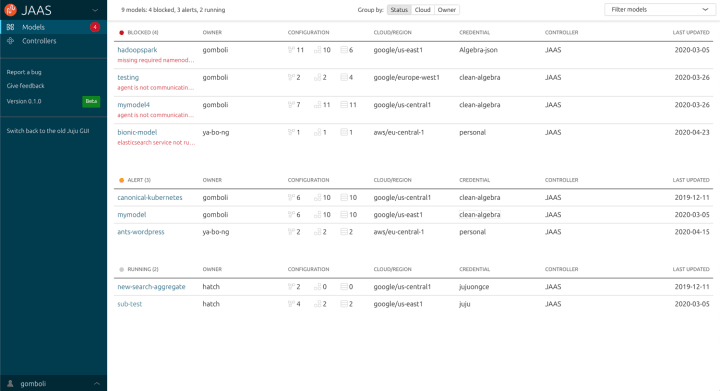
Task: Group models by Cloud
Action: pos(422,10)
